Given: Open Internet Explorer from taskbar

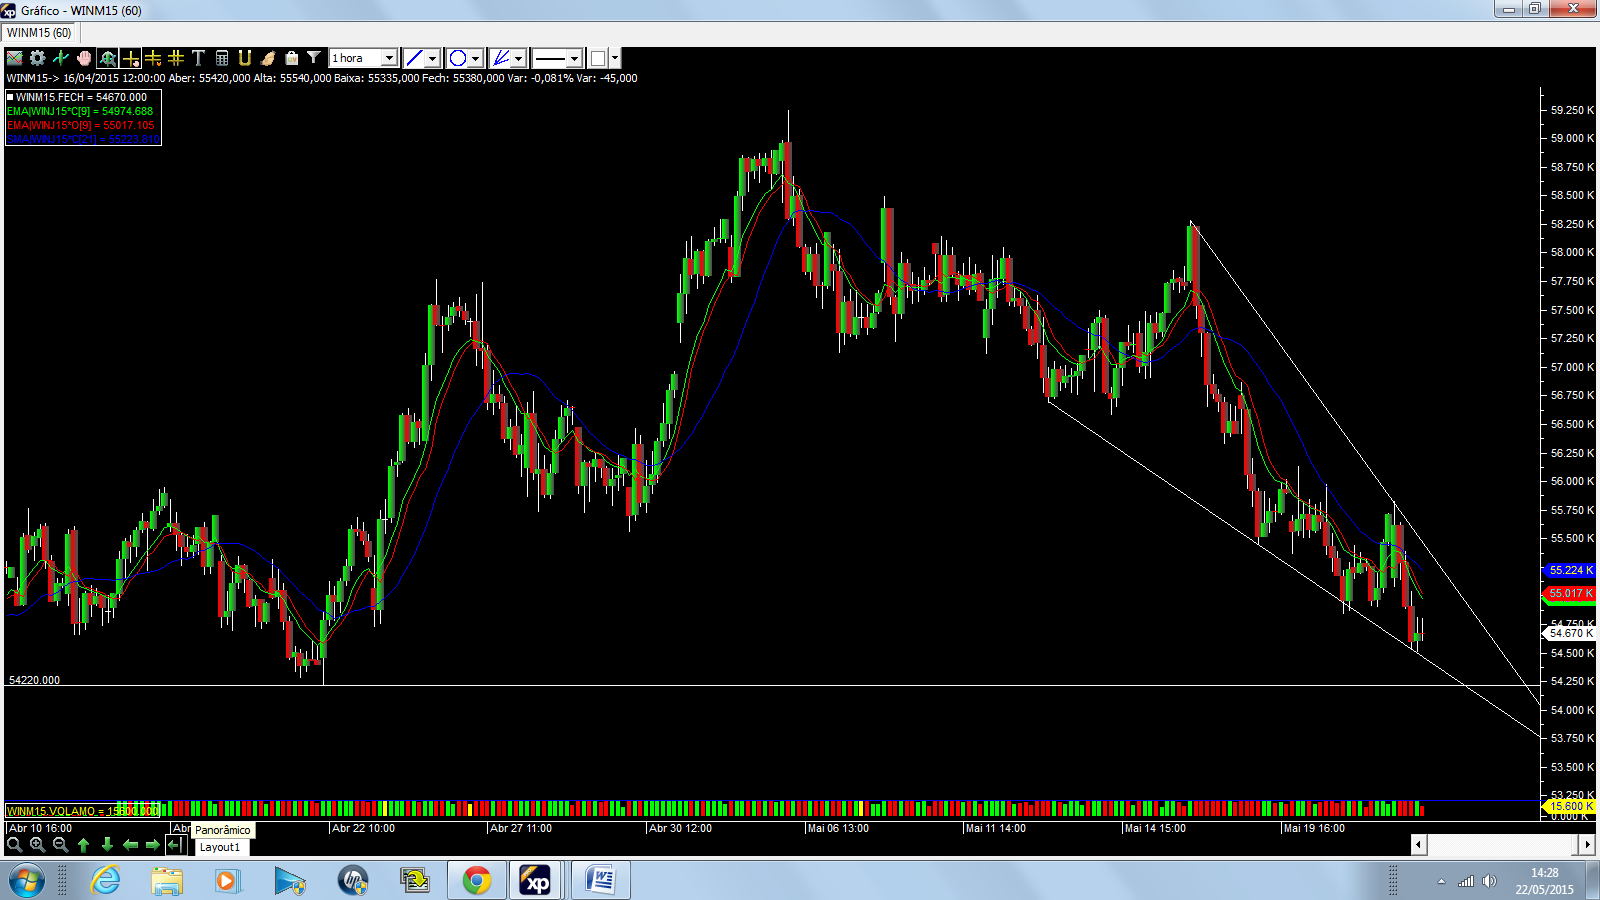Looking at the screenshot, I should 105,881.
